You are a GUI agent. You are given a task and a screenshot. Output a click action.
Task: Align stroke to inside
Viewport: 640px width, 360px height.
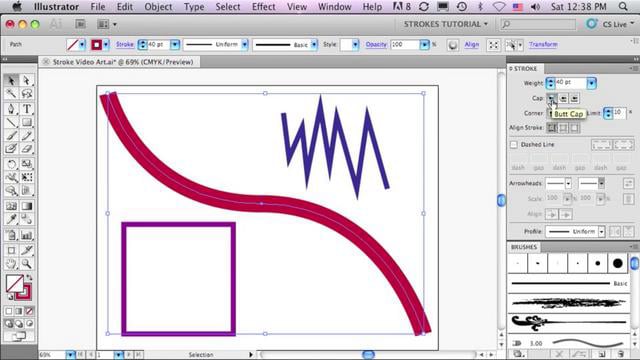point(563,128)
